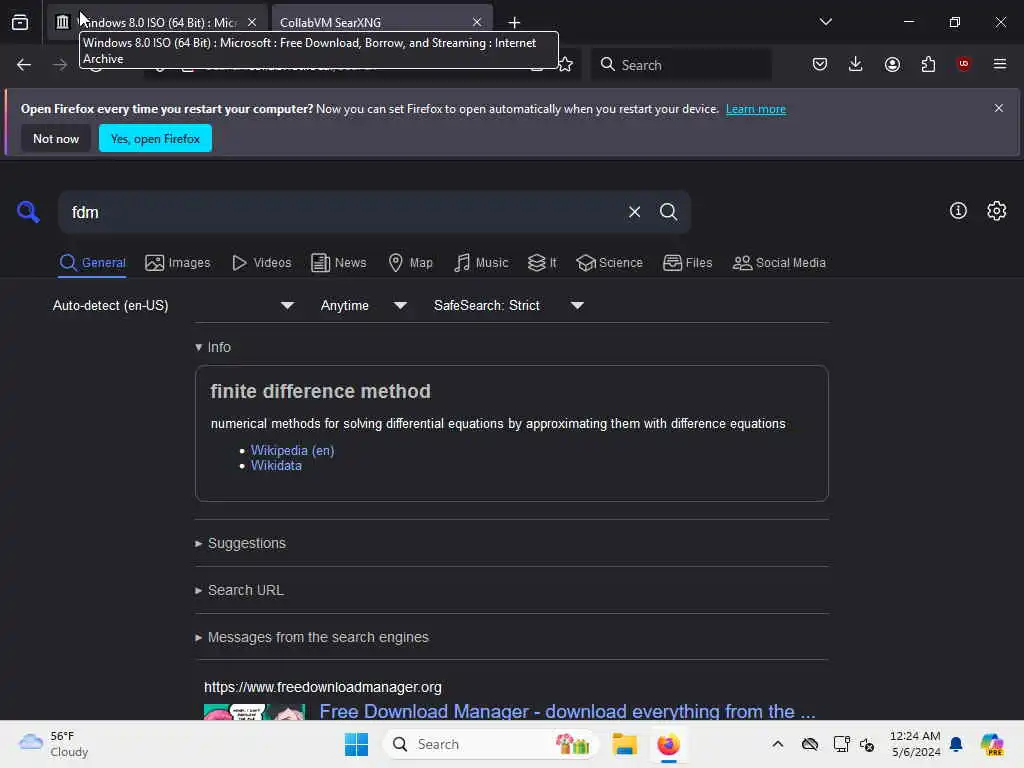Open the Free Download Manager result link
The width and height of the screenshot is (1024, 768).
pos(568,711)
